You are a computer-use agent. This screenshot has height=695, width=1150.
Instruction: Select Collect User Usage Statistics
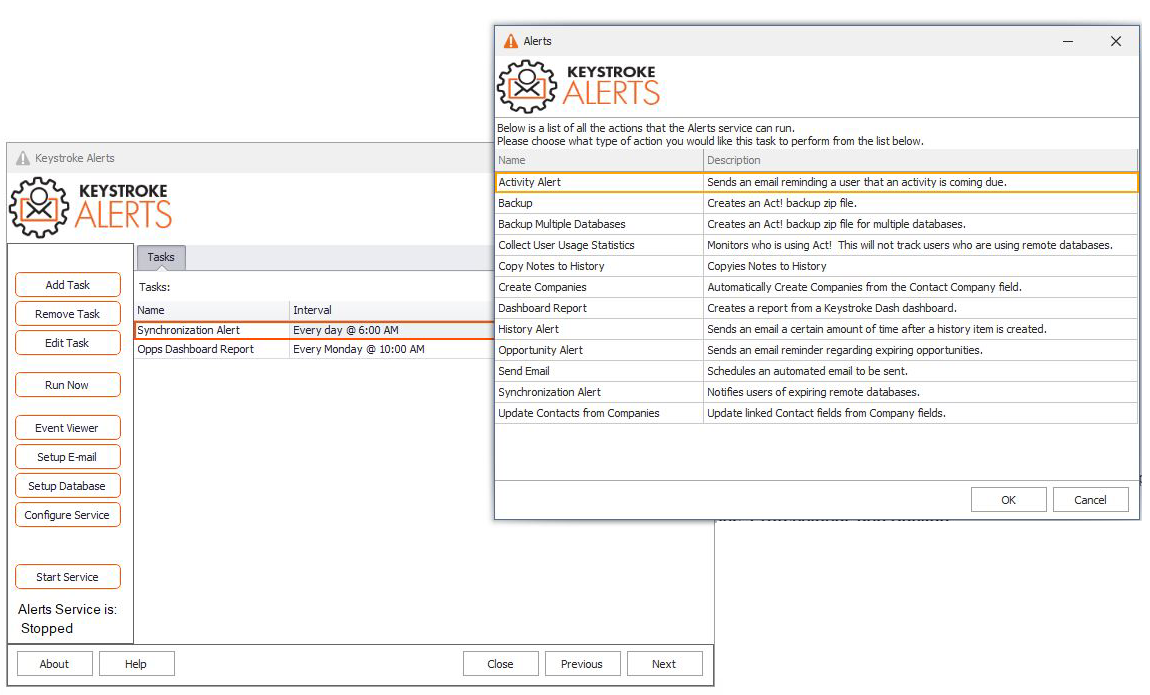[x=817, y=245]
